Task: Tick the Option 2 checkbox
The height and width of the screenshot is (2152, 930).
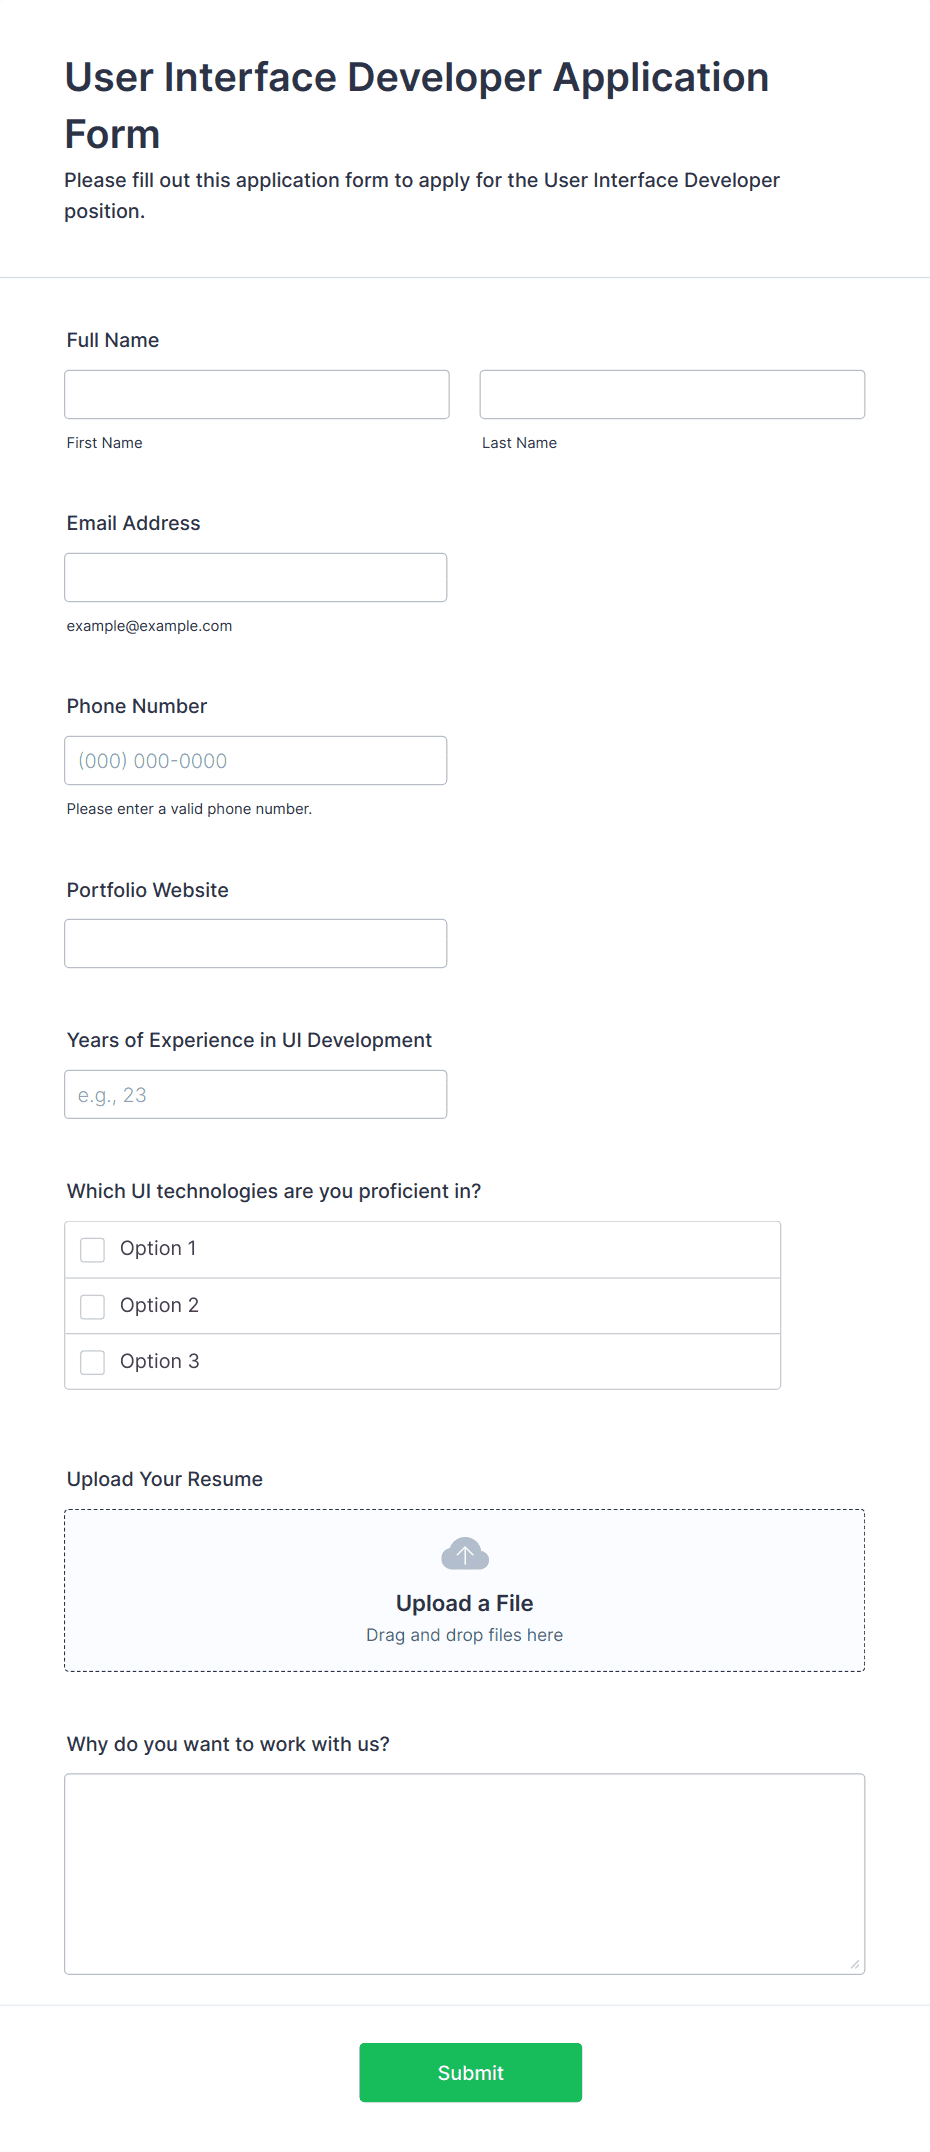Action: 92,1306
